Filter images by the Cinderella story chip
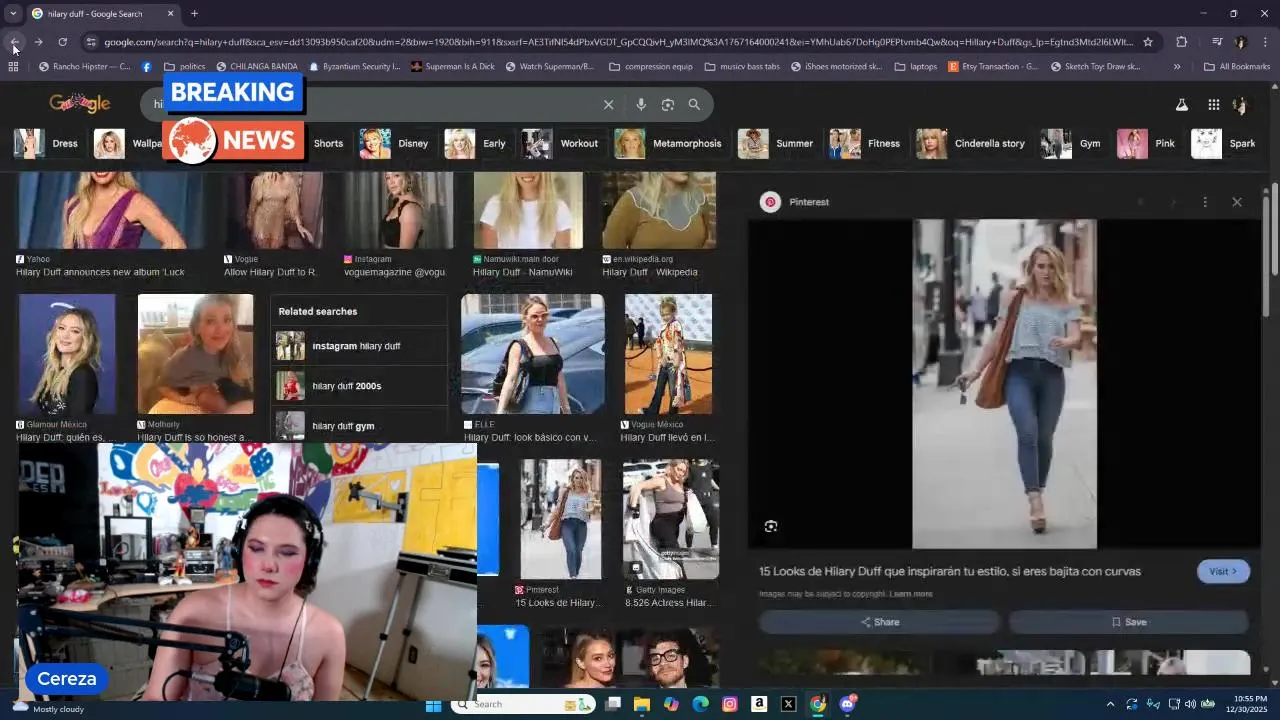 [972, 143]
